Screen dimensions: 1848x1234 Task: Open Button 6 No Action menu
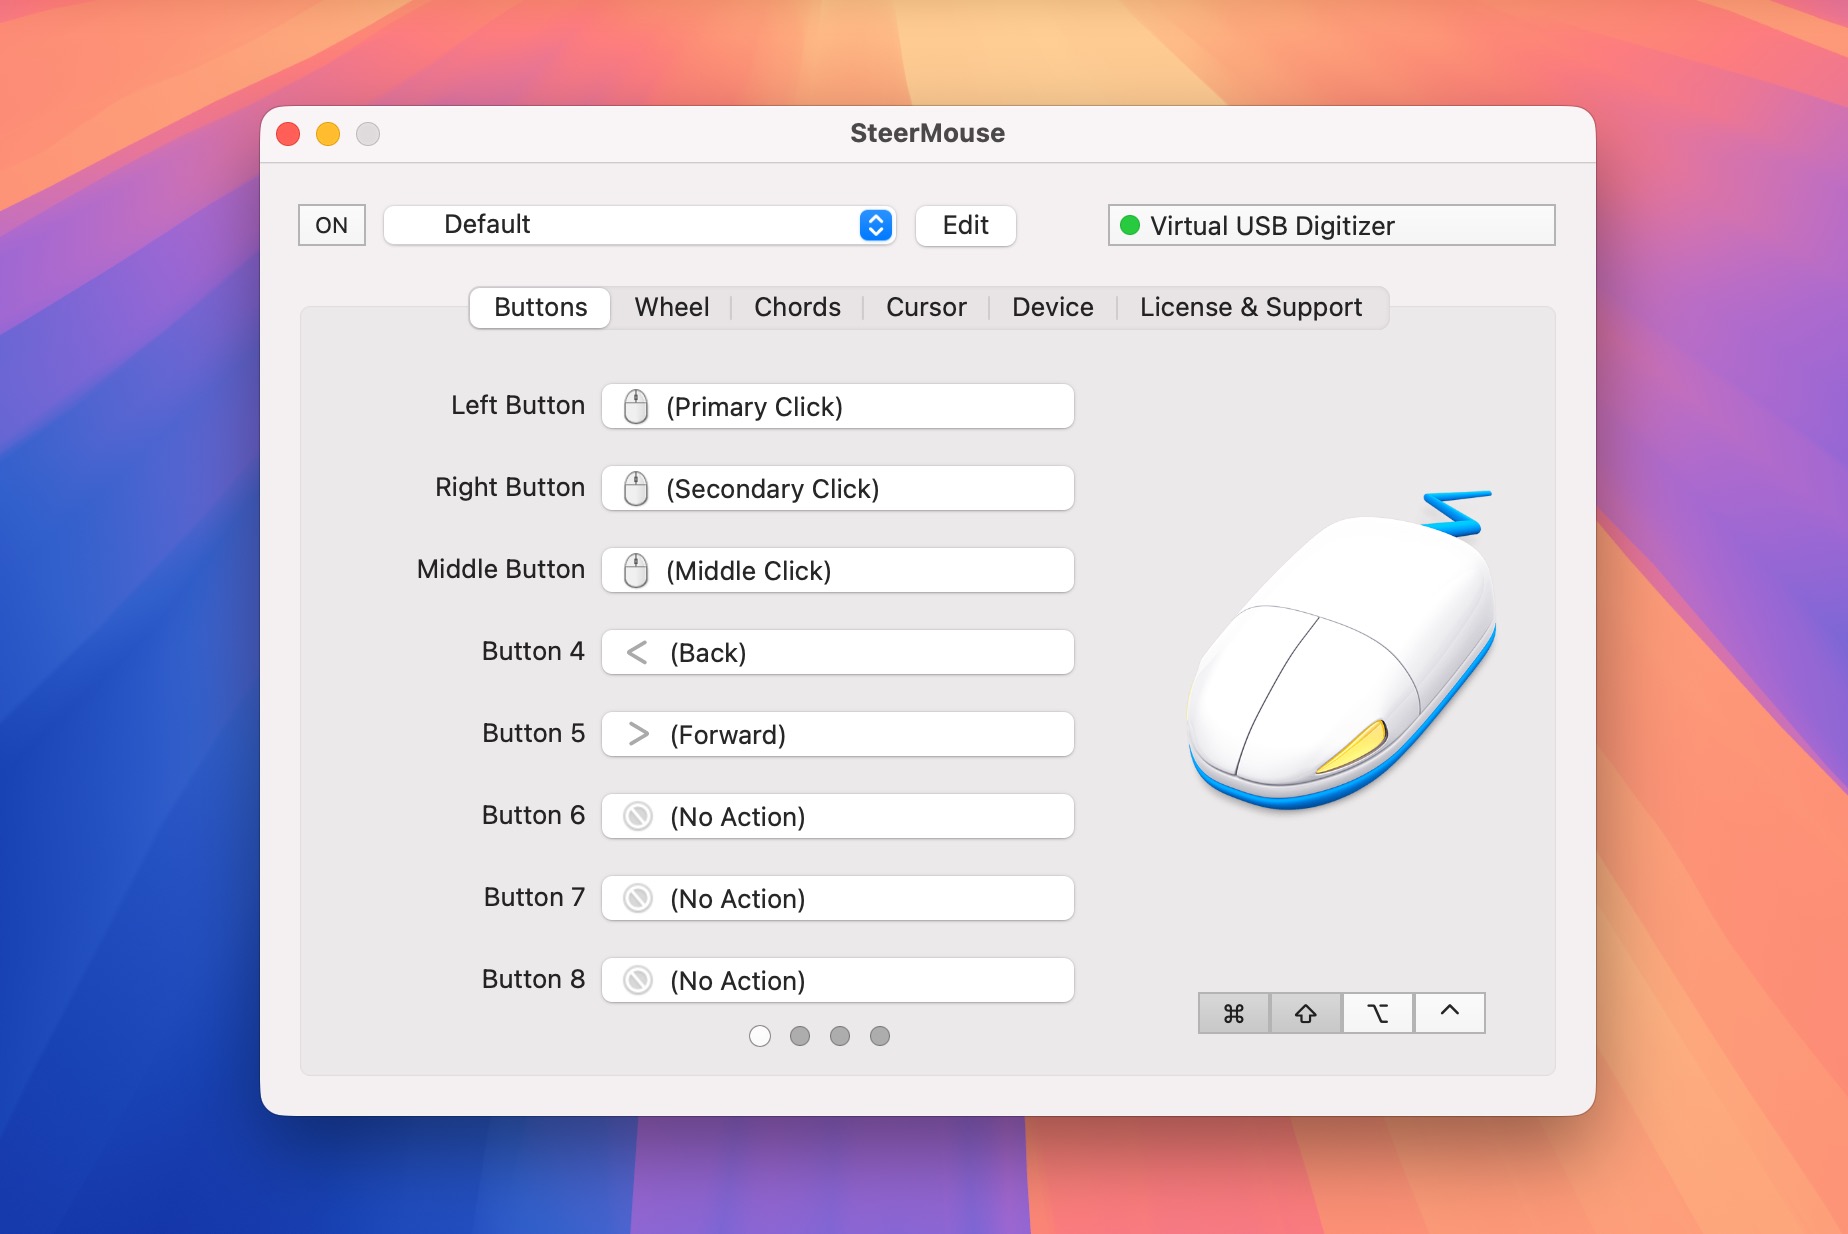pyautogui.click(x=838, y=817)
